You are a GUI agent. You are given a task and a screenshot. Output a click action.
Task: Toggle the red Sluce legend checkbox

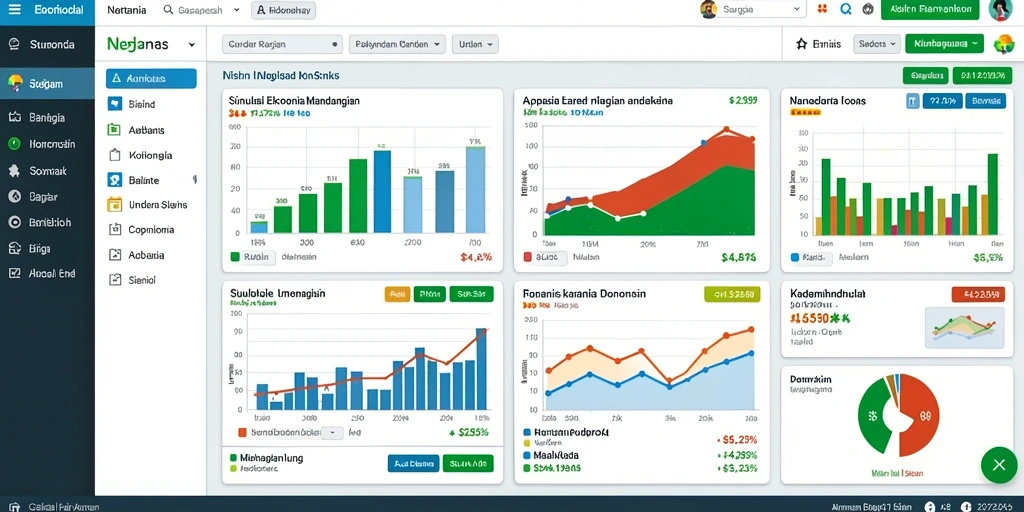pos(528,257)
